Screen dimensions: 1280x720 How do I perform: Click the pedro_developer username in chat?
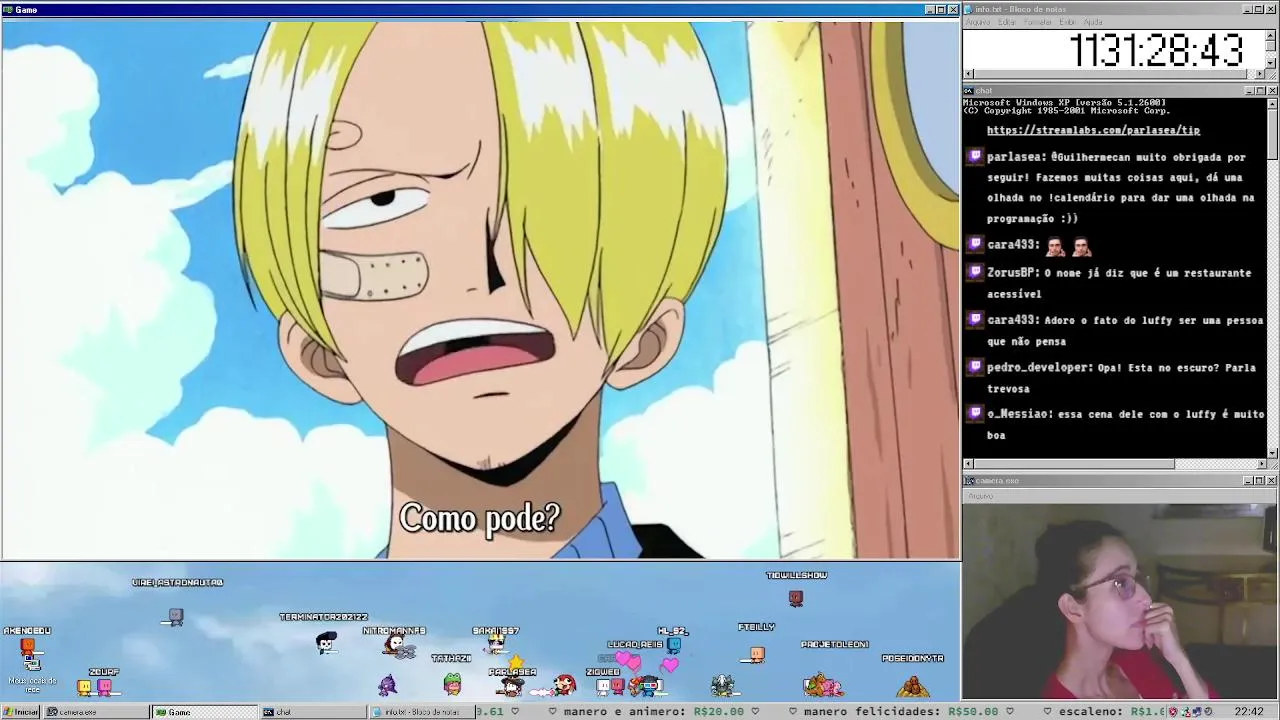click(x=1038, y=367)
